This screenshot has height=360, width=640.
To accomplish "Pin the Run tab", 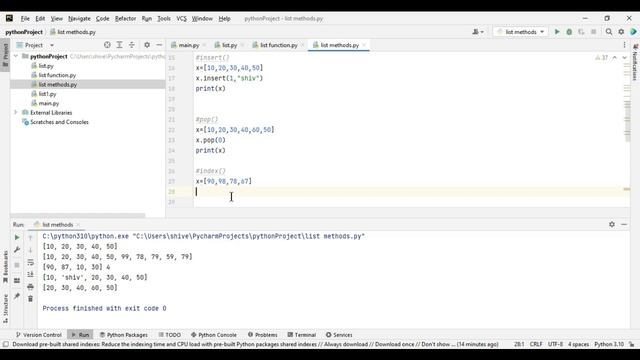I will [x=17, y=296].
